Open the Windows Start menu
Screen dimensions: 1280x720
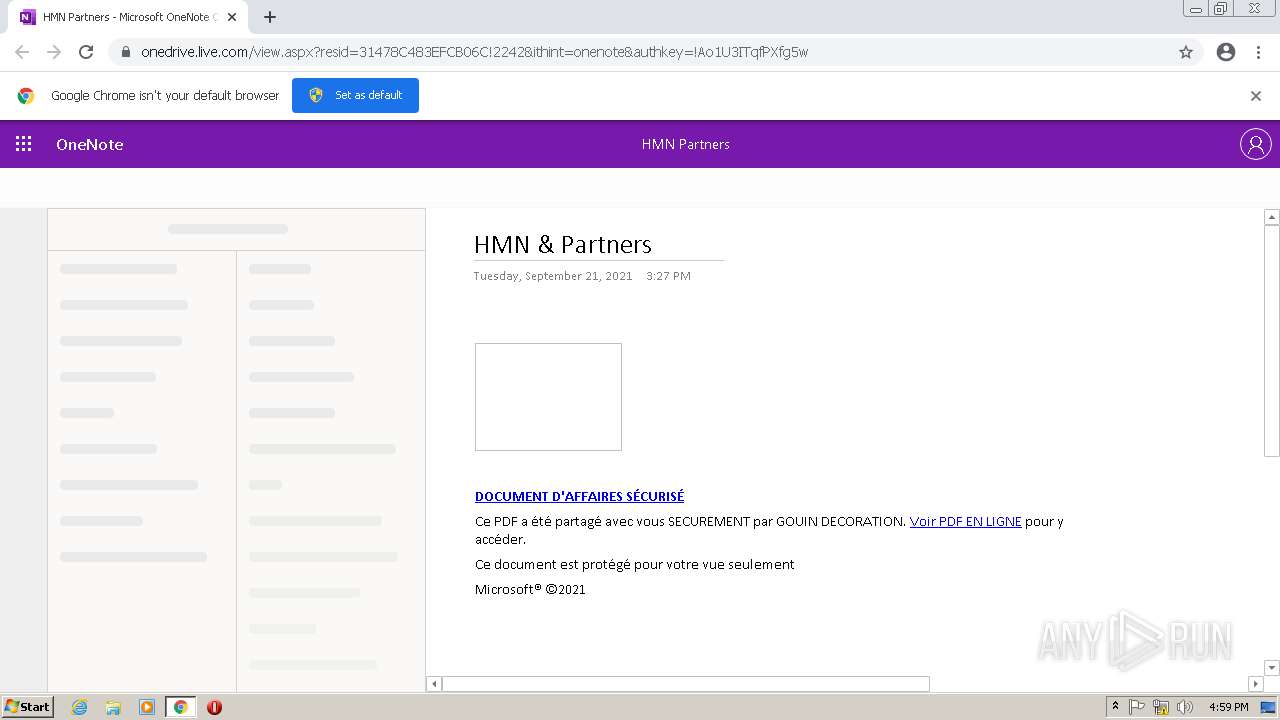[27, 707]
